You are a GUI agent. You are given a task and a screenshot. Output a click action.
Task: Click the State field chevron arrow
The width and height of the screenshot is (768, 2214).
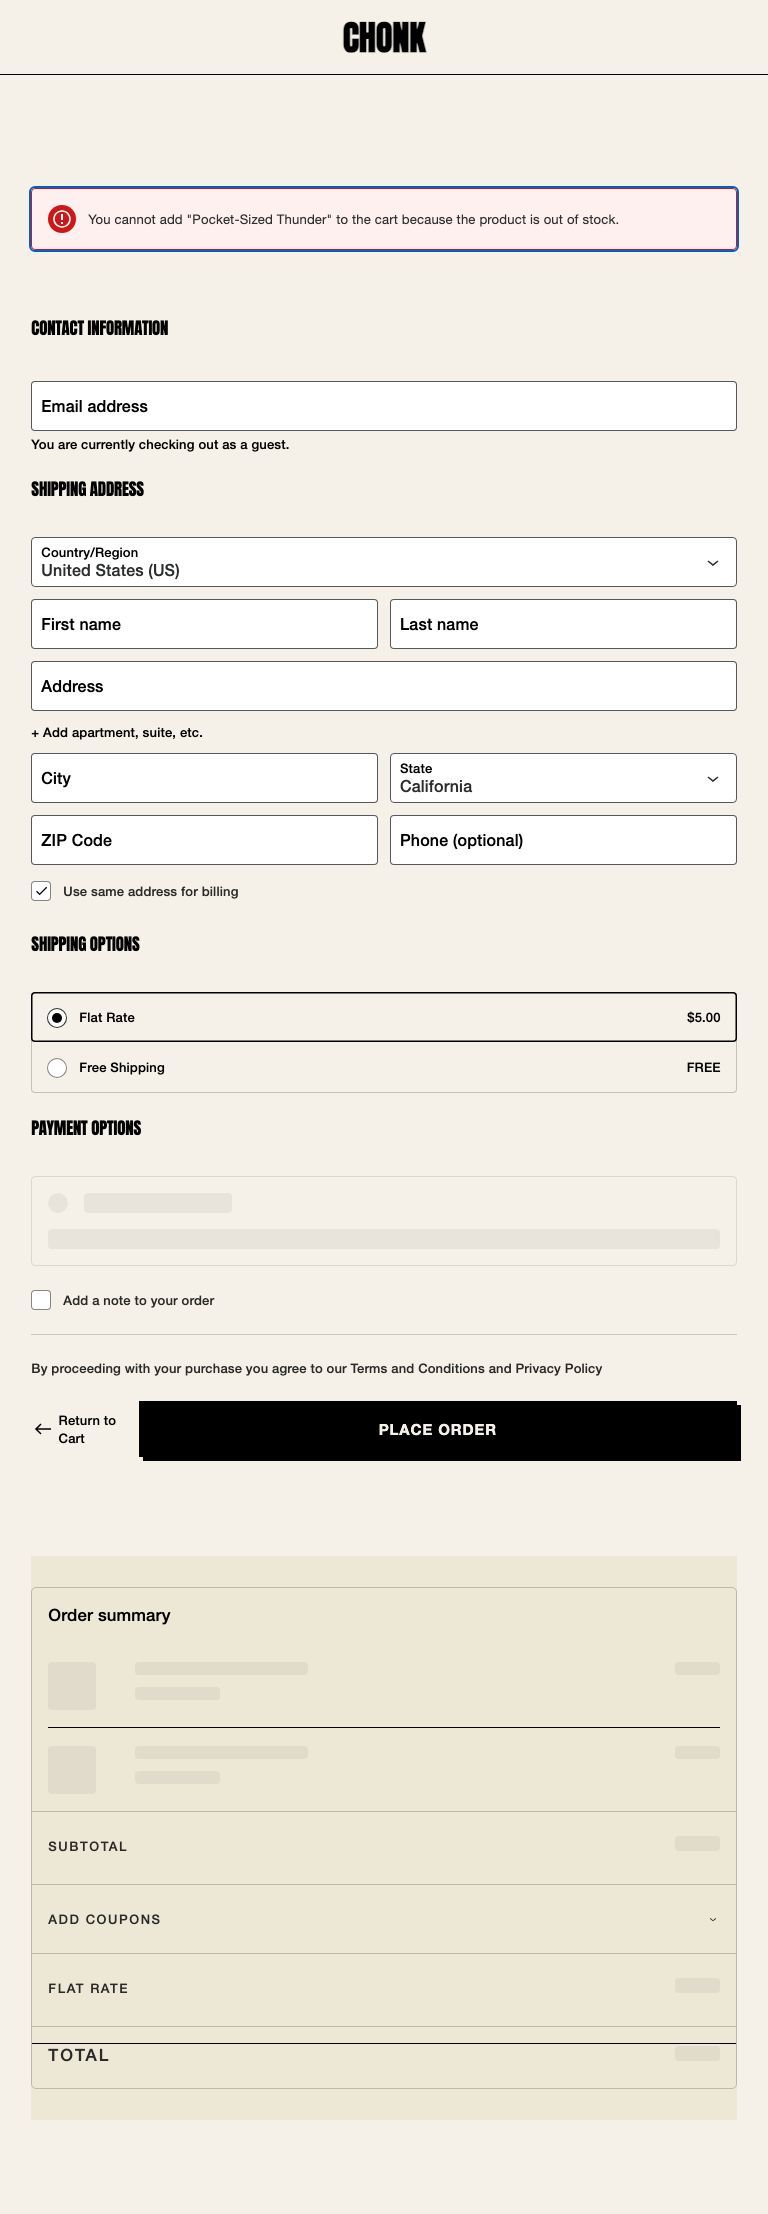[713, 779]
